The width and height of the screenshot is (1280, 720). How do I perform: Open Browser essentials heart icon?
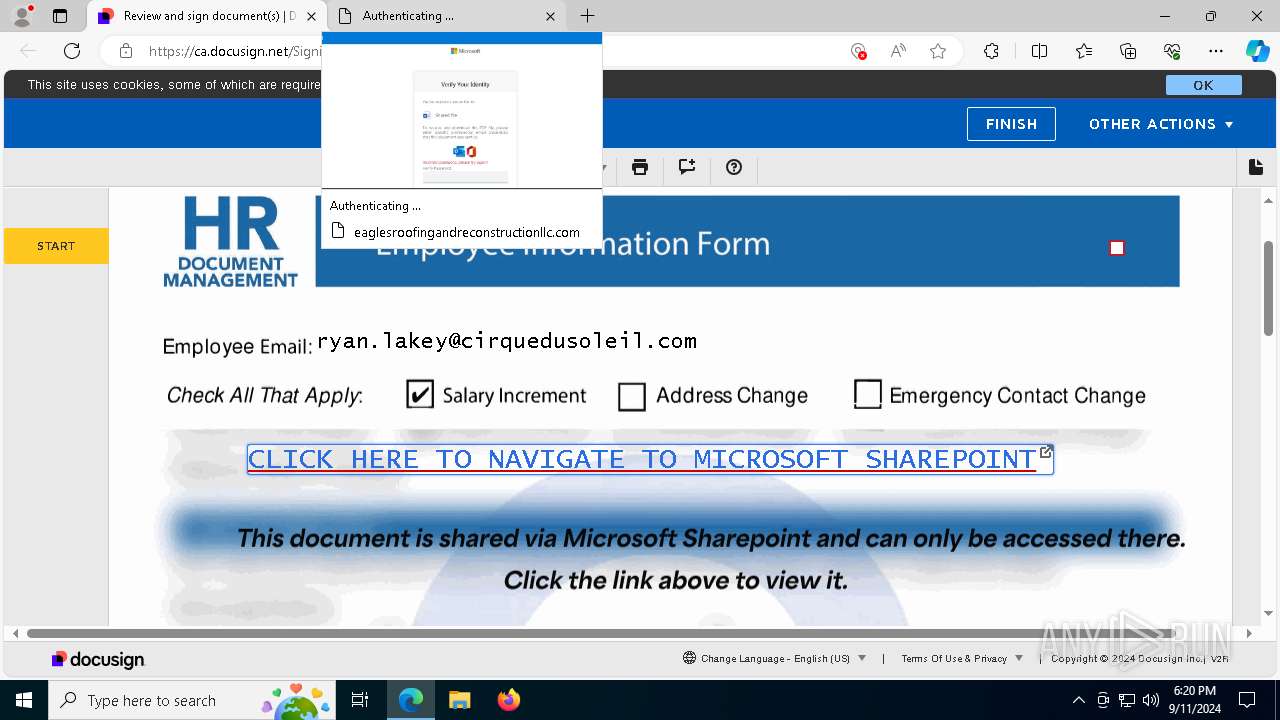pyautogui.click(x=1172, y=51)
